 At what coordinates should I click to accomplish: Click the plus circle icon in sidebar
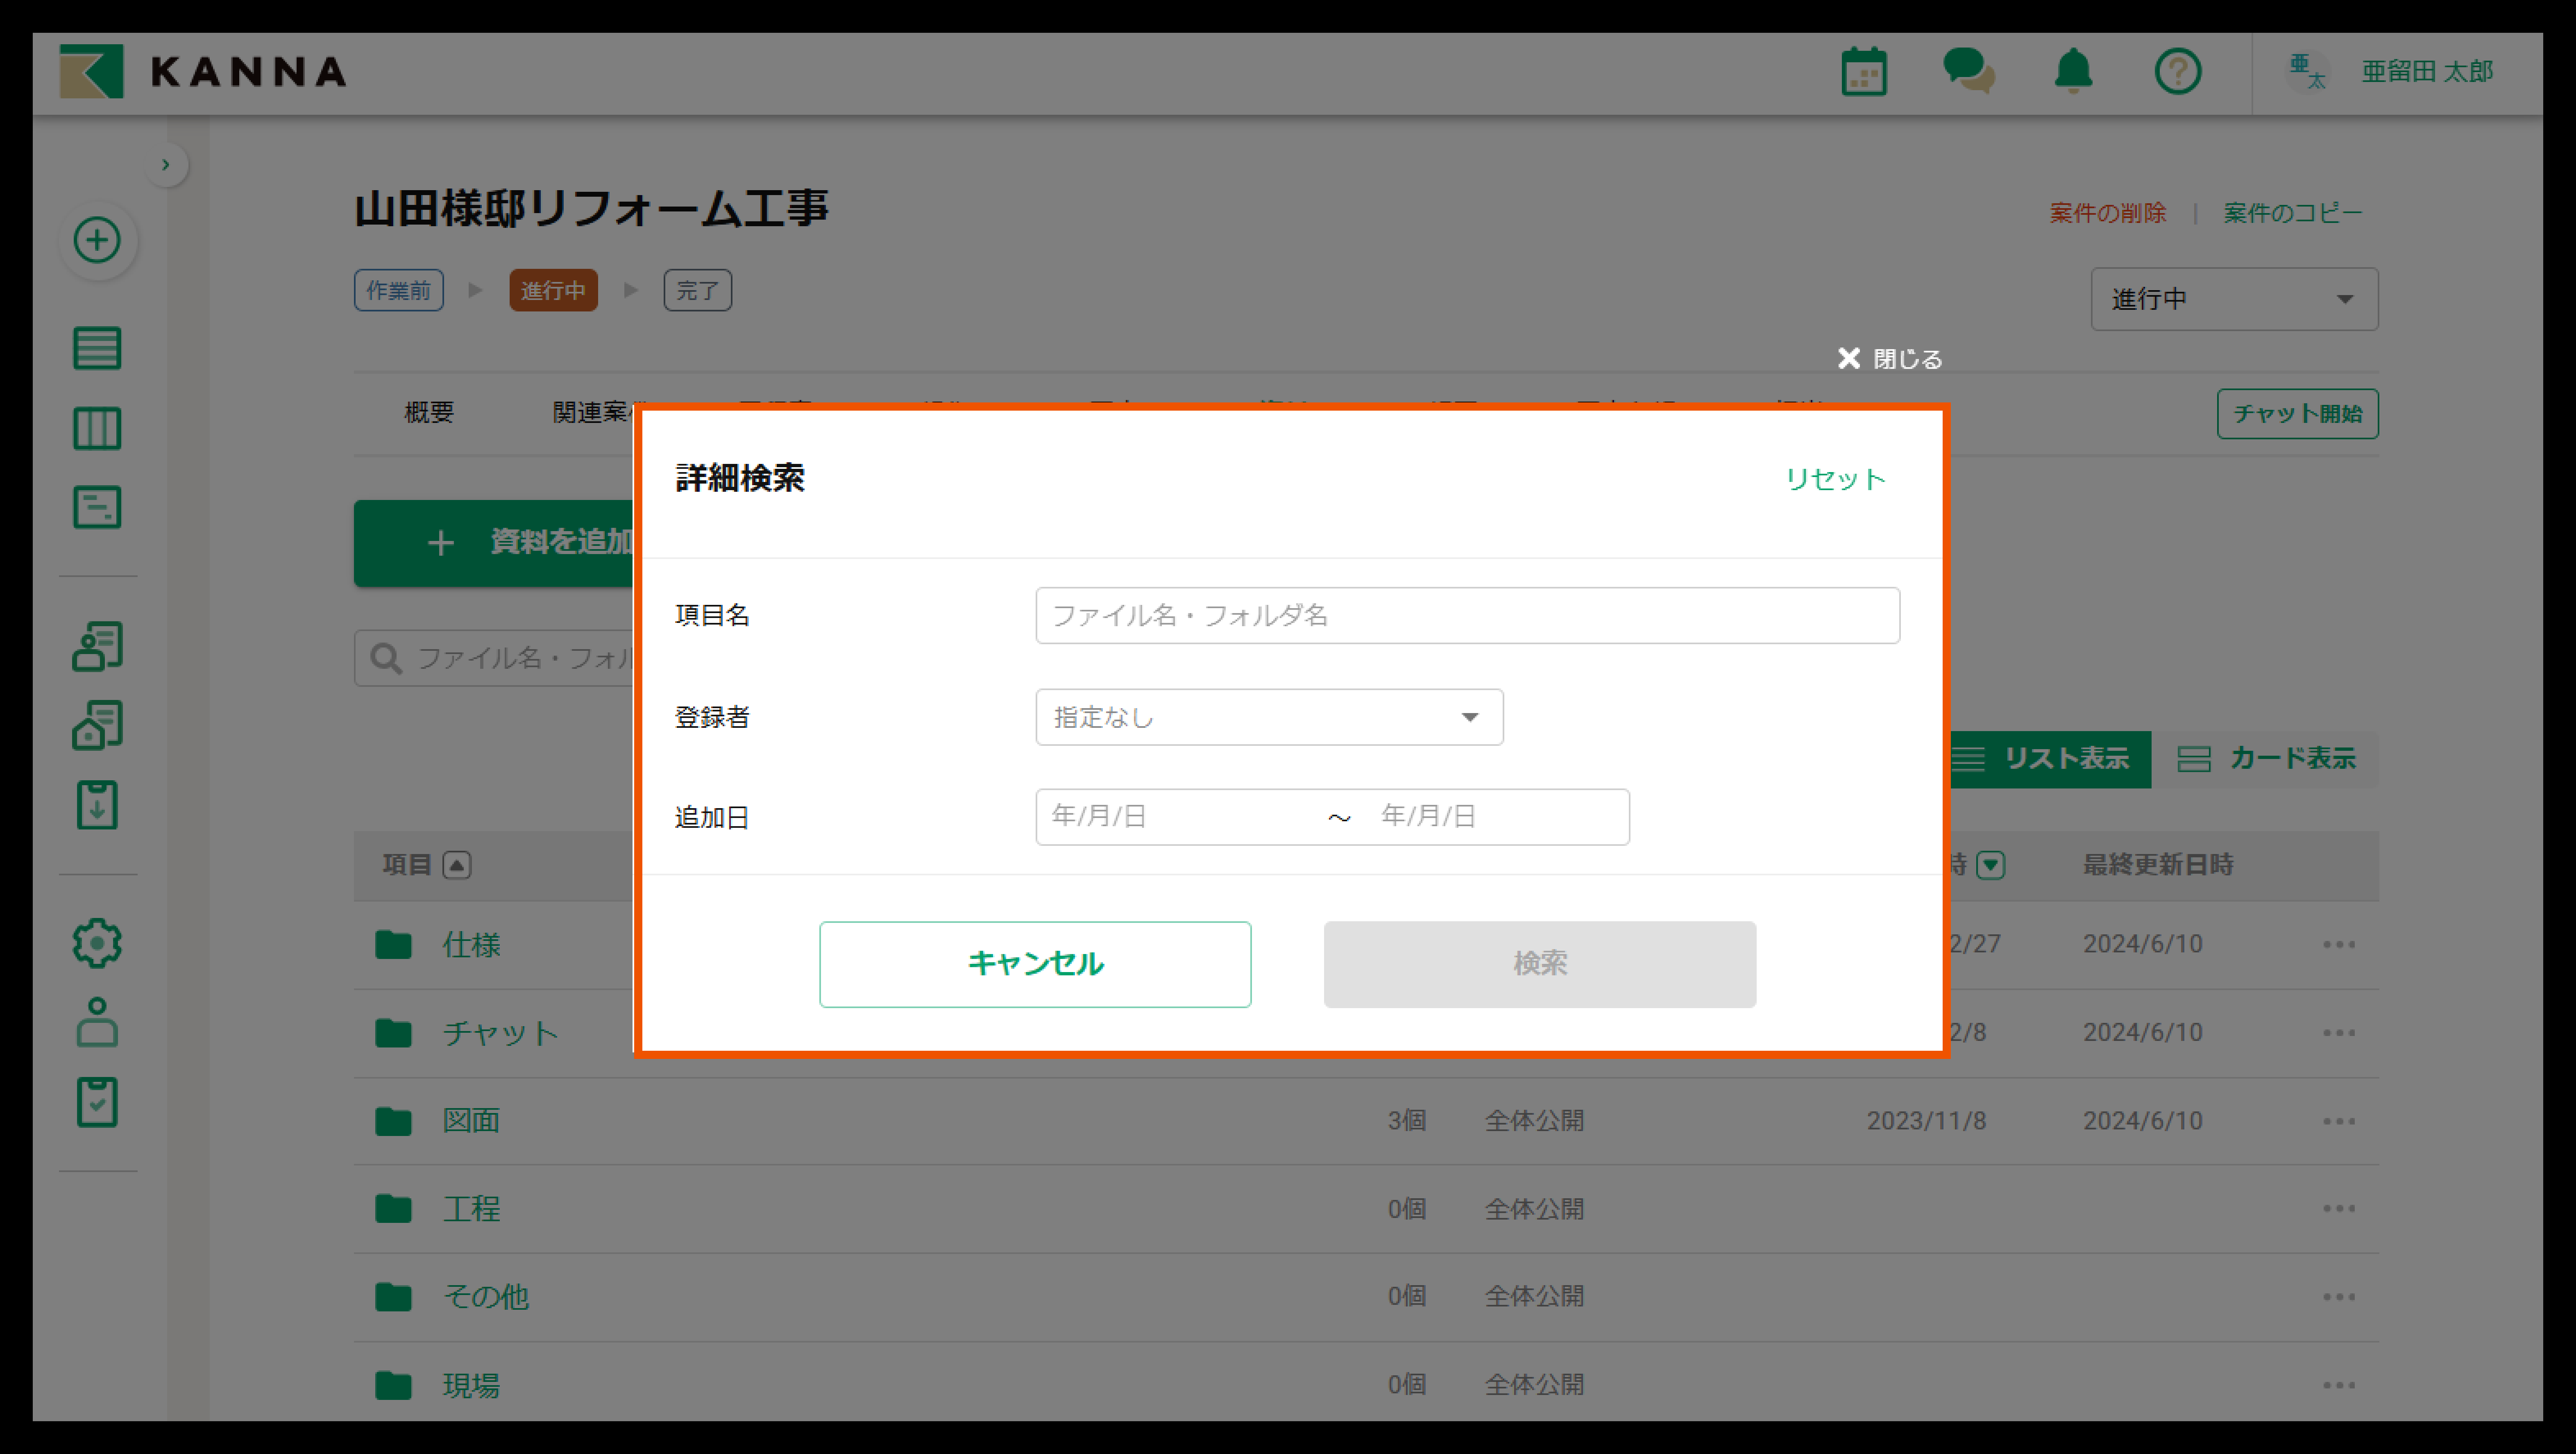tap(97, 240)
